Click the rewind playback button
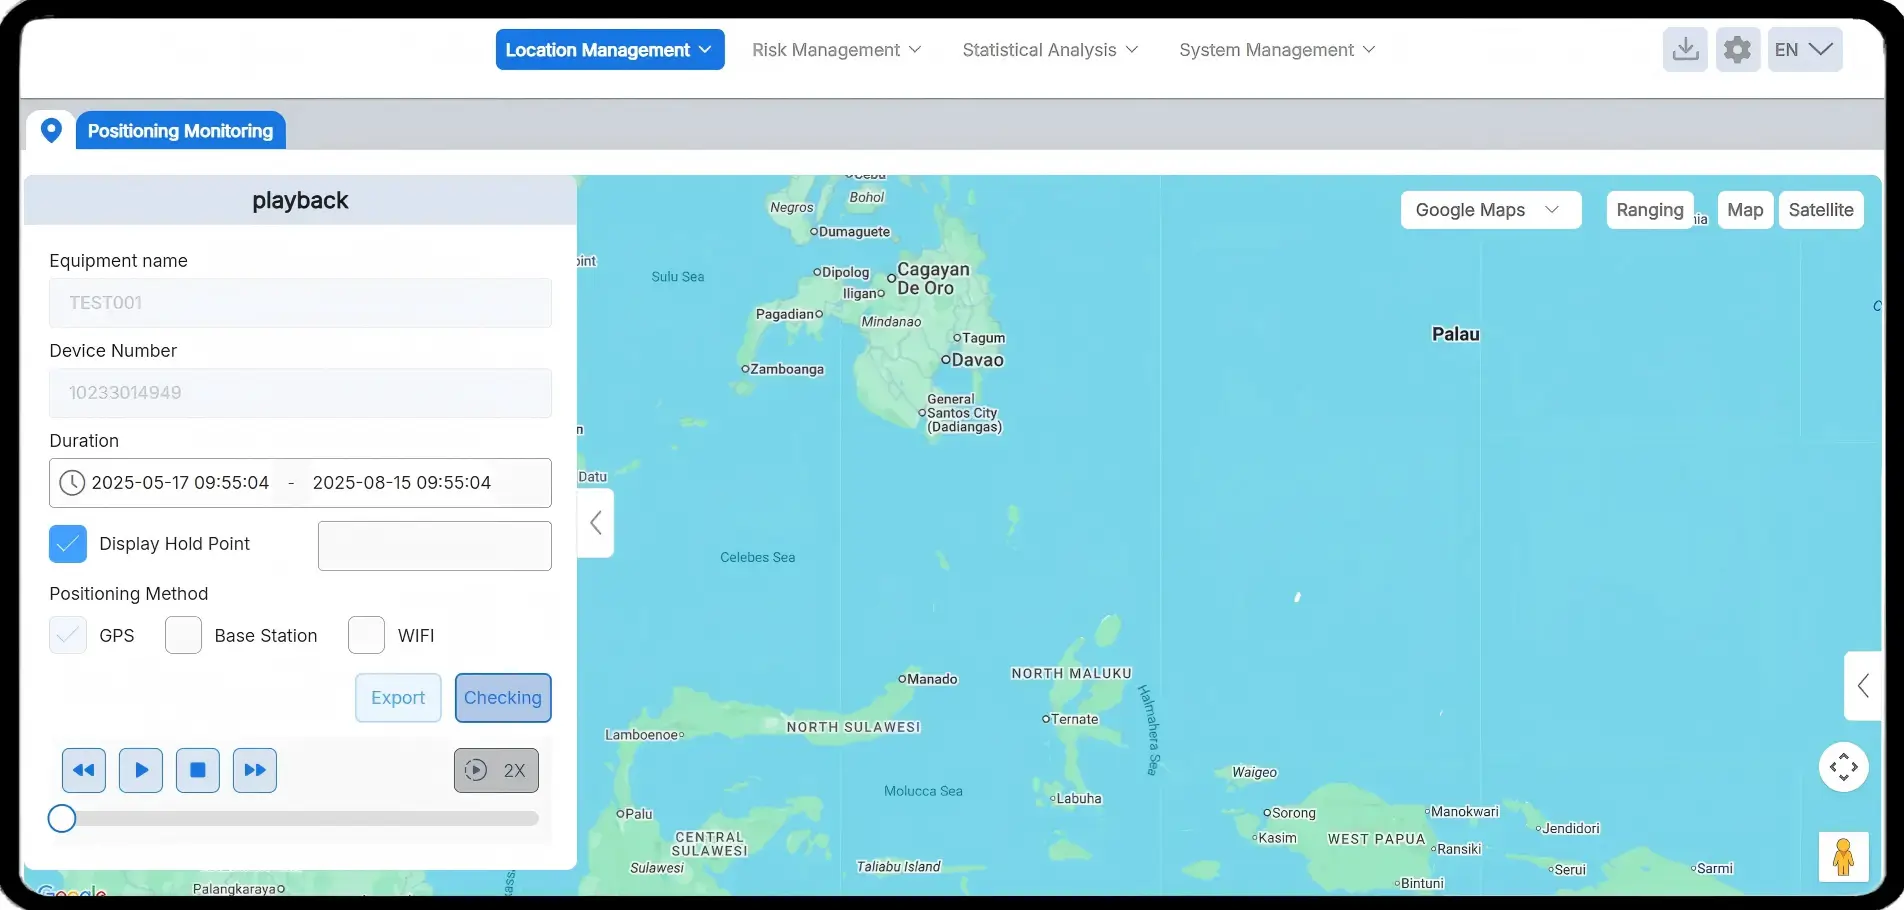This screenshot has height=910, width=1904. (84, 770)
